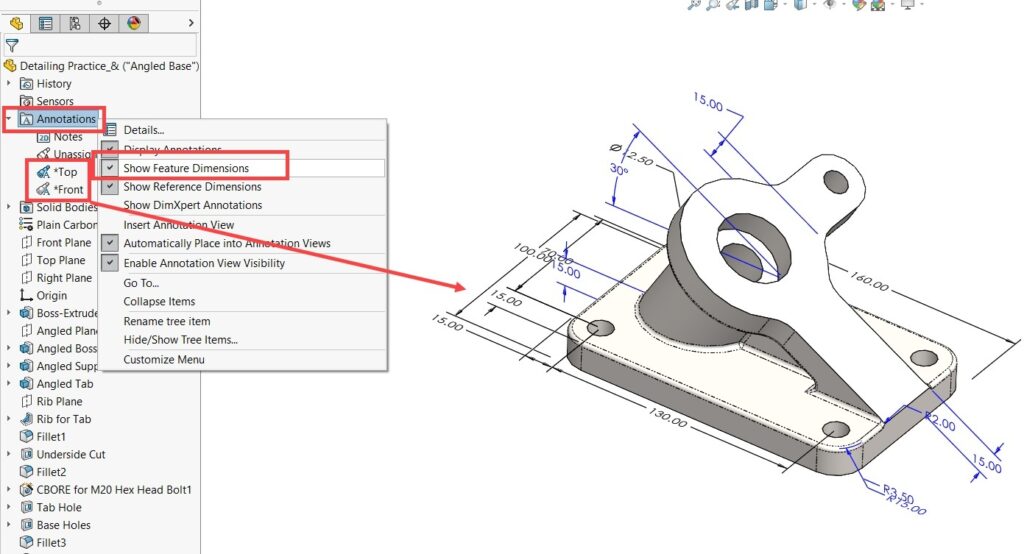The height and width of the screenshot is (554, 1024).
Task: Choose Details... from the context menu
Action: tap(143, 130)
